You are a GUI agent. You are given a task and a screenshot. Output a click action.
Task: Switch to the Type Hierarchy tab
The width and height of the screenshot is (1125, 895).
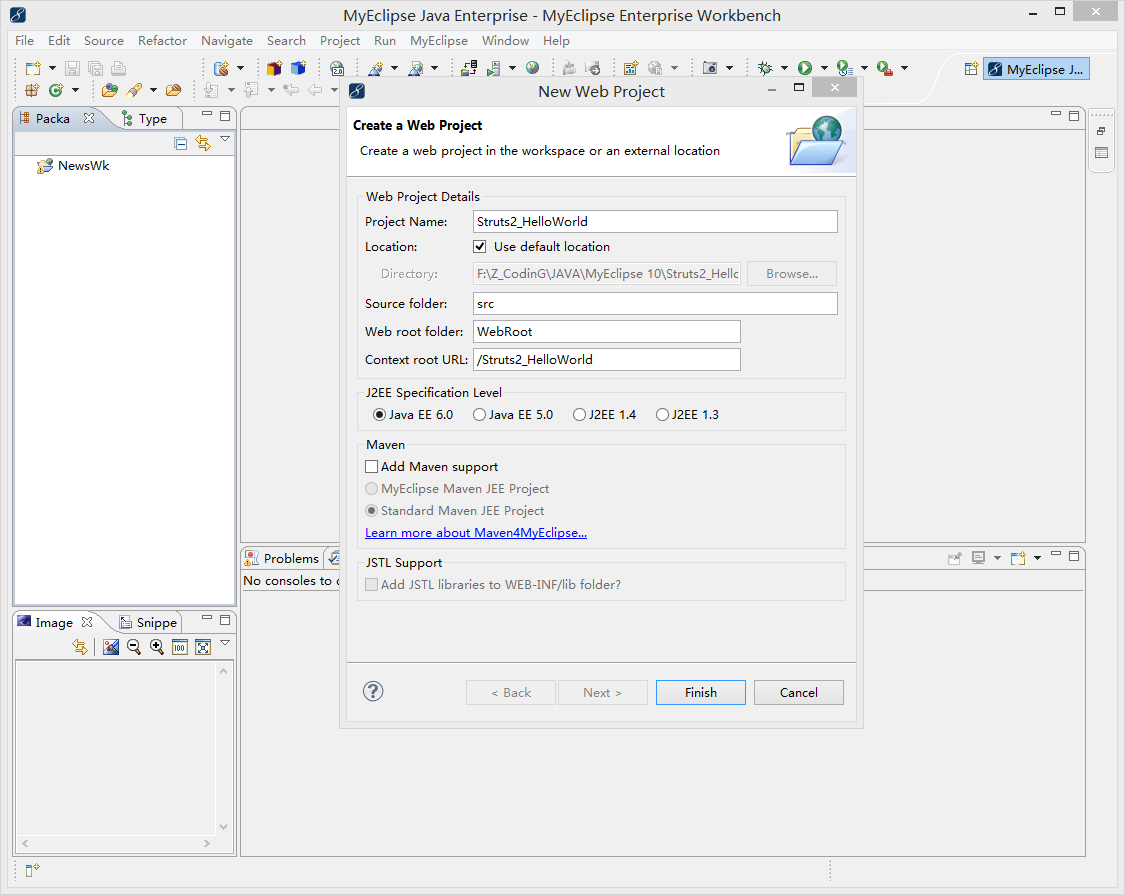coord(144,119)
